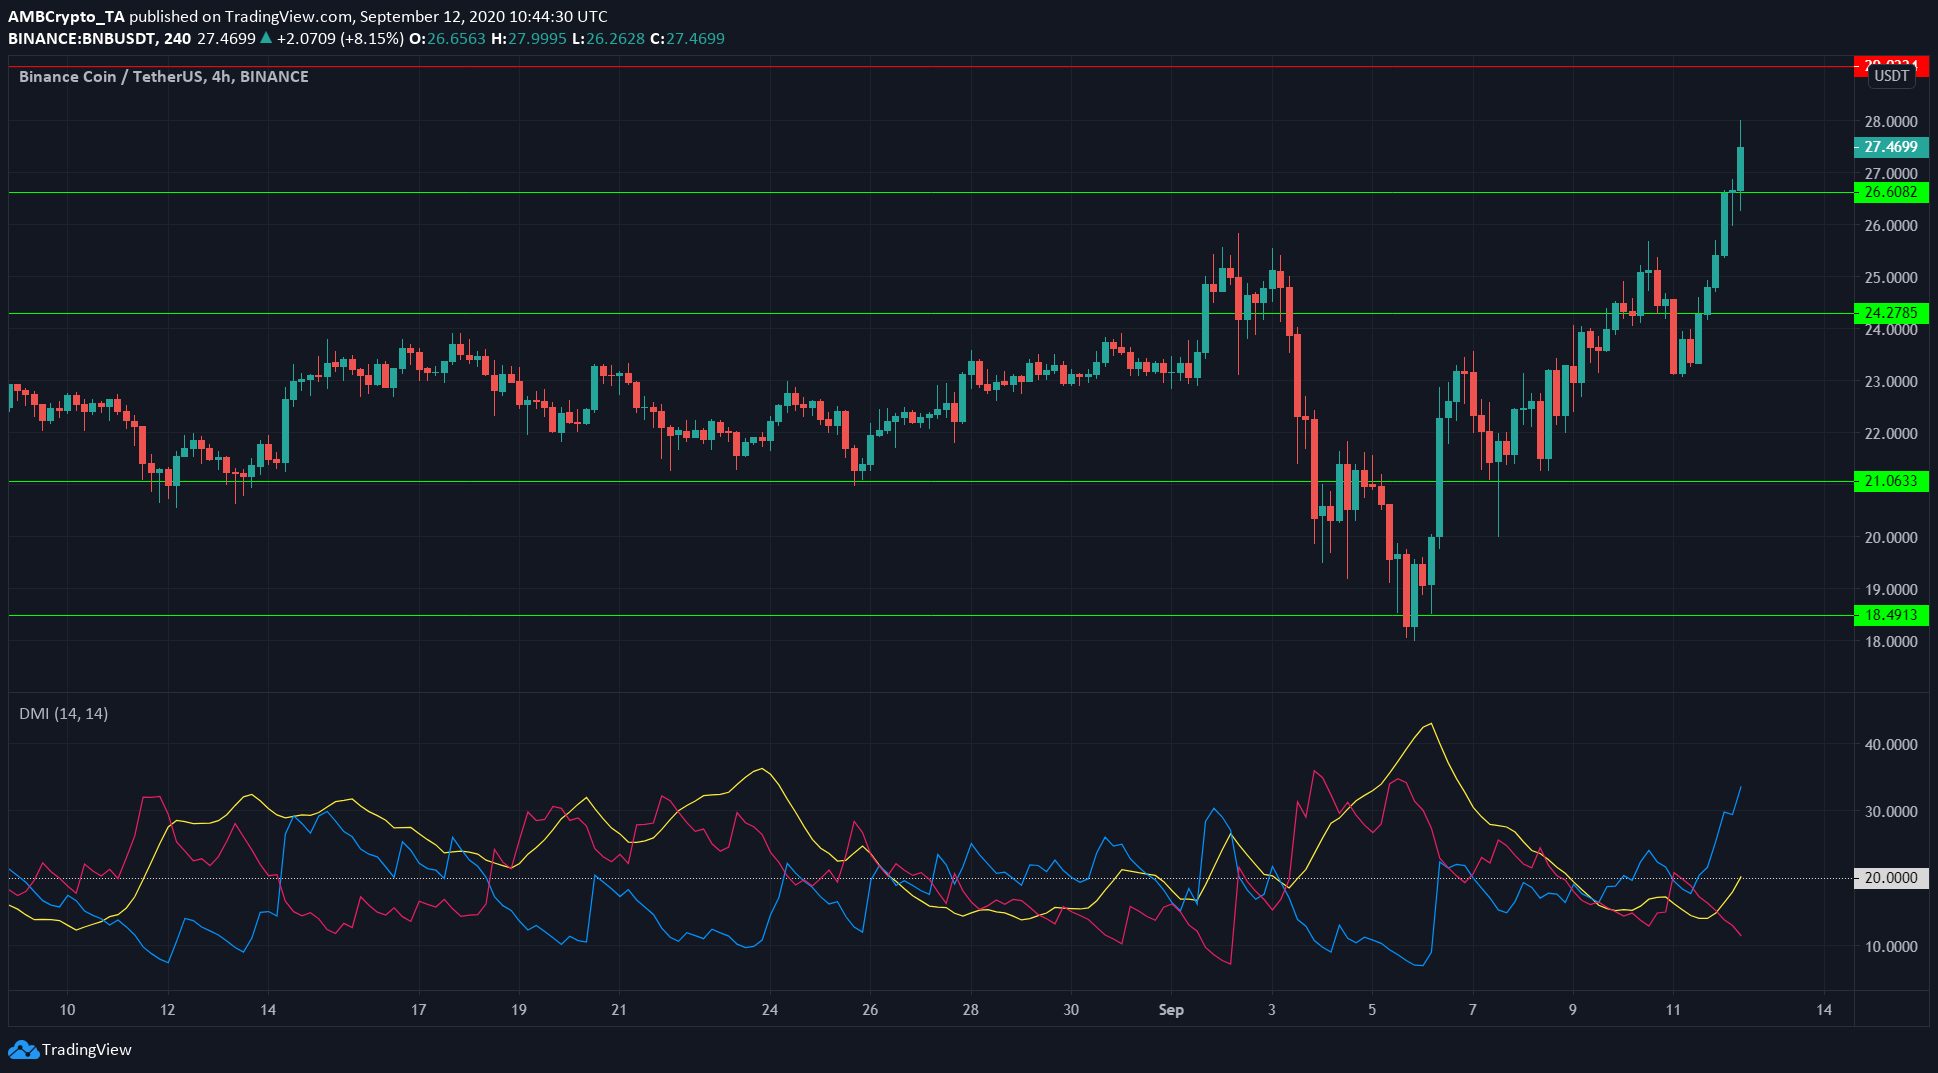Click the 27.0000 price axis label
Screen dimensions: 1938x1073
1891,174
